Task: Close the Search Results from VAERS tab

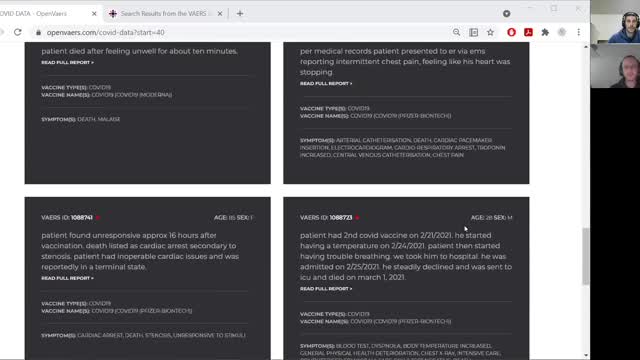Action: pyautogui.click(x=220, y=13)
